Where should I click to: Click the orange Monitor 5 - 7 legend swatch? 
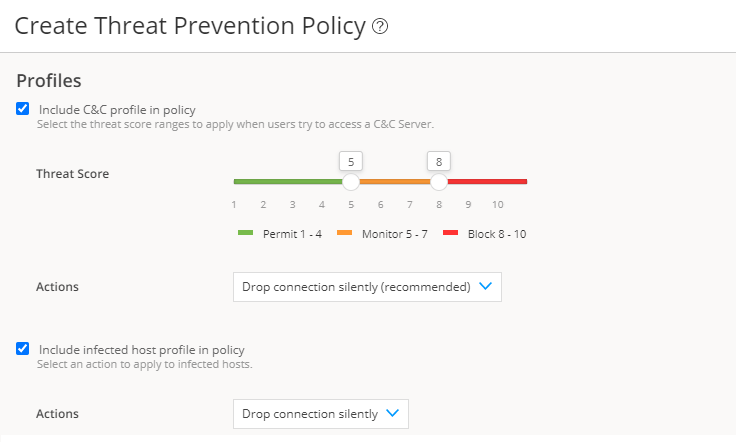(345, 233)
